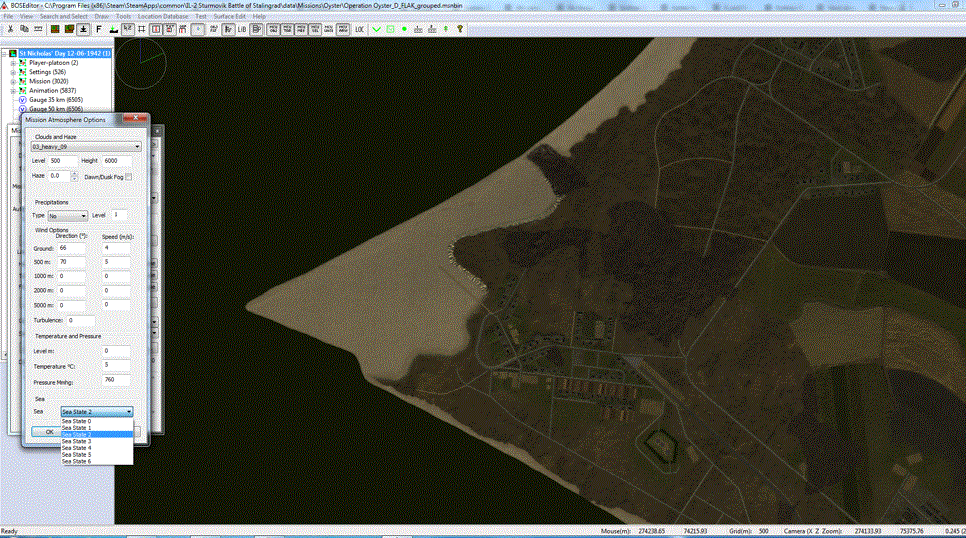Click the Cut scissors toolbar icon
Image resolution: width=966 pixels, height=538 pixels.
click(x=10, y=29)
